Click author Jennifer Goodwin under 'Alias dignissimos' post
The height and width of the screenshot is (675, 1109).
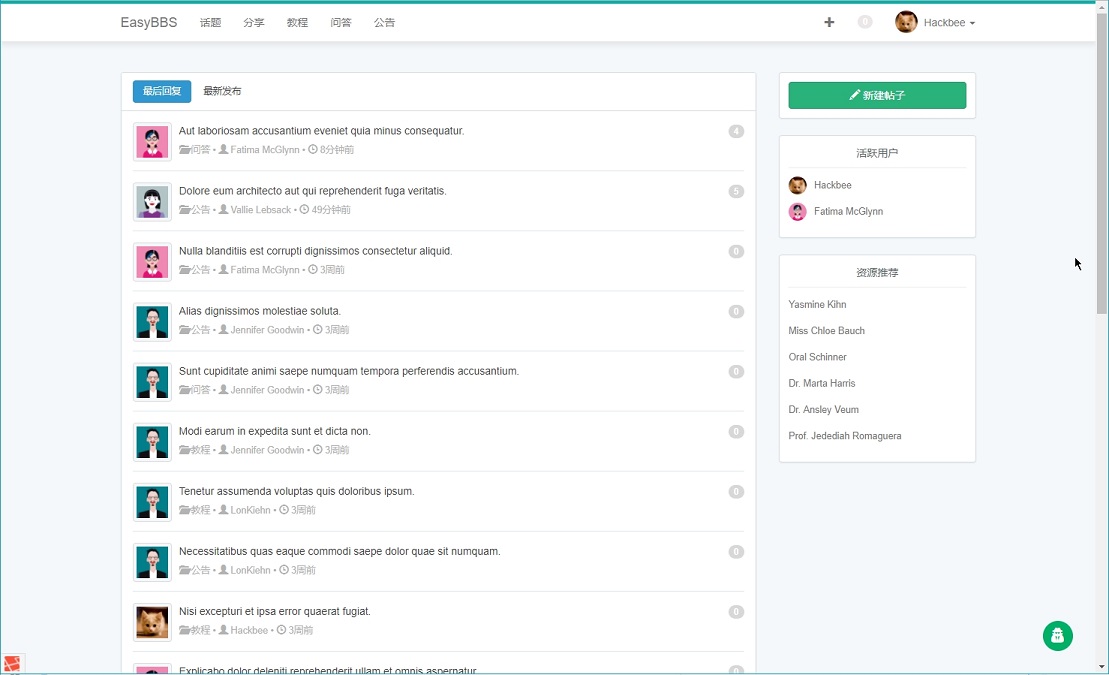coord(267,330)
